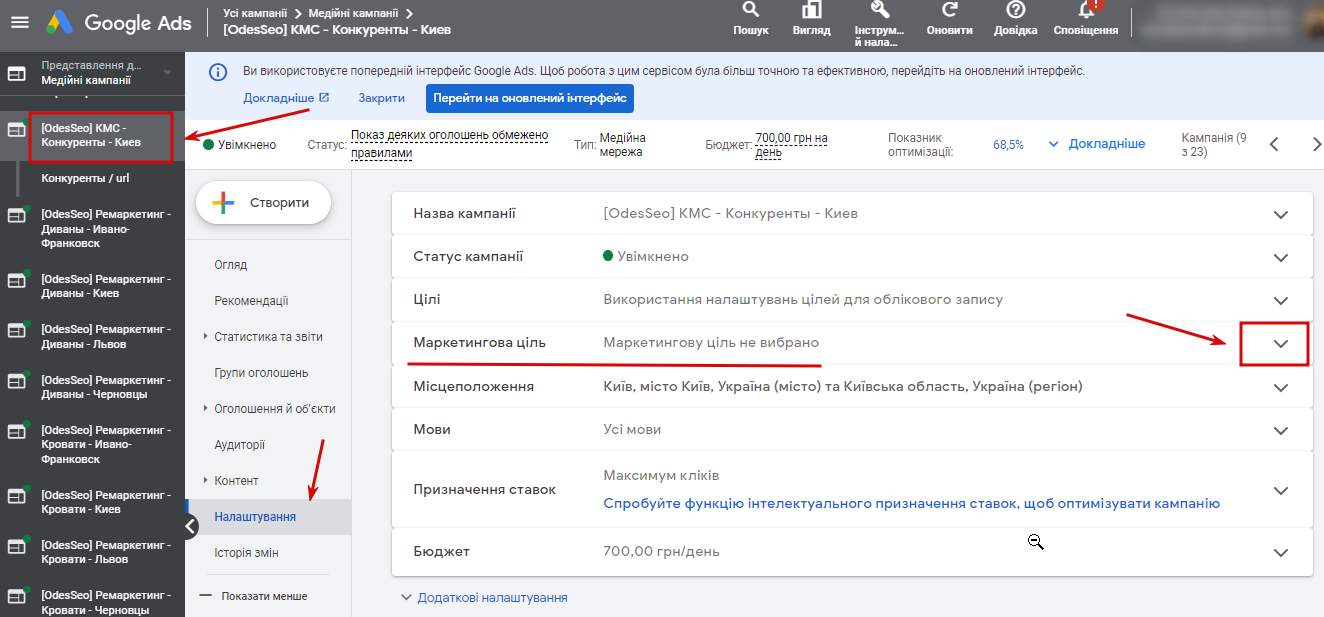Select ad group Конкуренты / url
This screenshot has height=617, width=1324.
[x=85, y=178]
